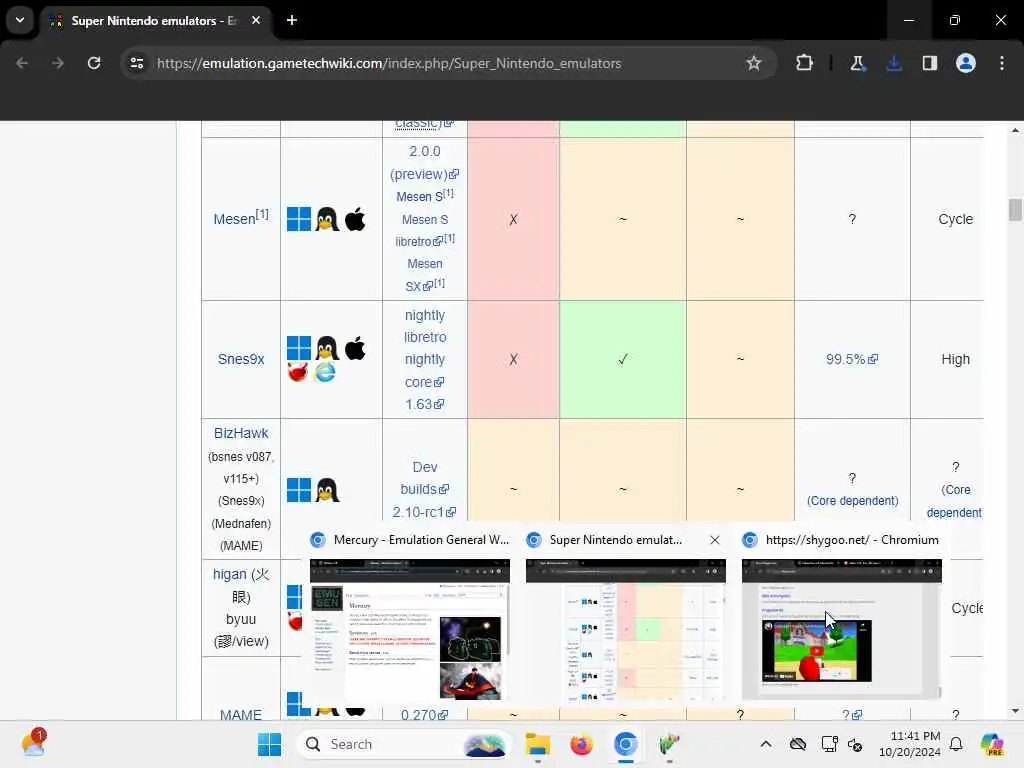Reload the current page
Screen dimensions: 1024x768
(x=94, y=63)
